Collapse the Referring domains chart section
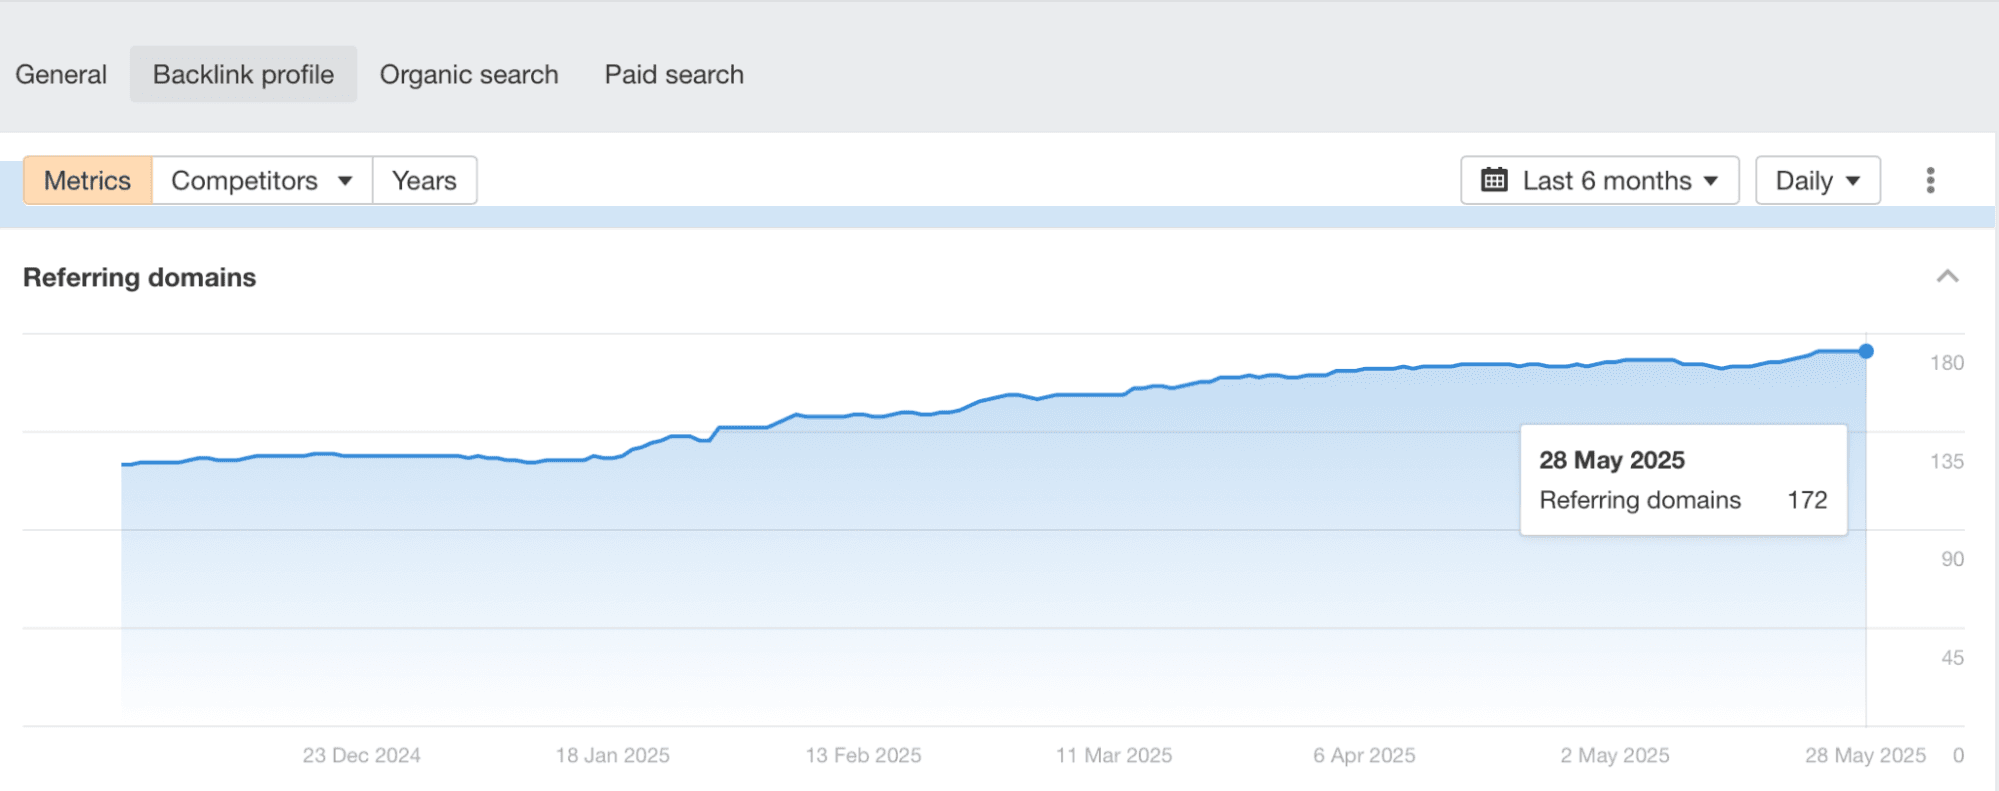This screenshot has height=791, width=1999. (x=1947, y=277)
